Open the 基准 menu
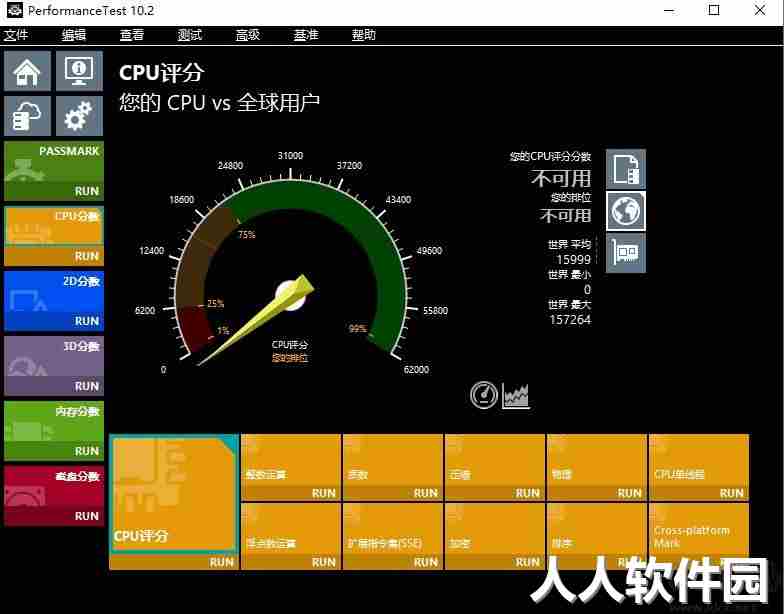This screenshot has height=614, width=784. pos(306,35)
